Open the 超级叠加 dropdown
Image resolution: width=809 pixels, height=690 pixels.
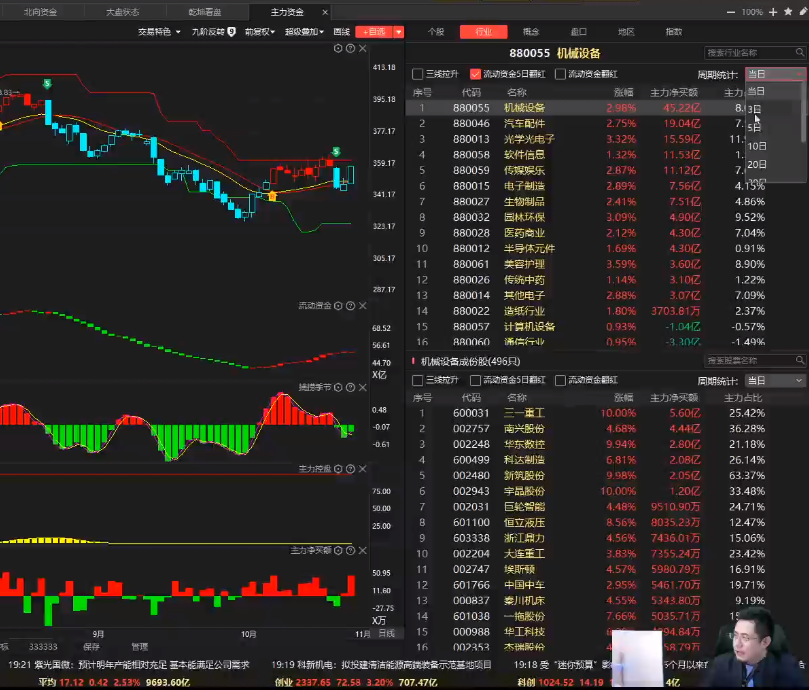click(304, 31)
